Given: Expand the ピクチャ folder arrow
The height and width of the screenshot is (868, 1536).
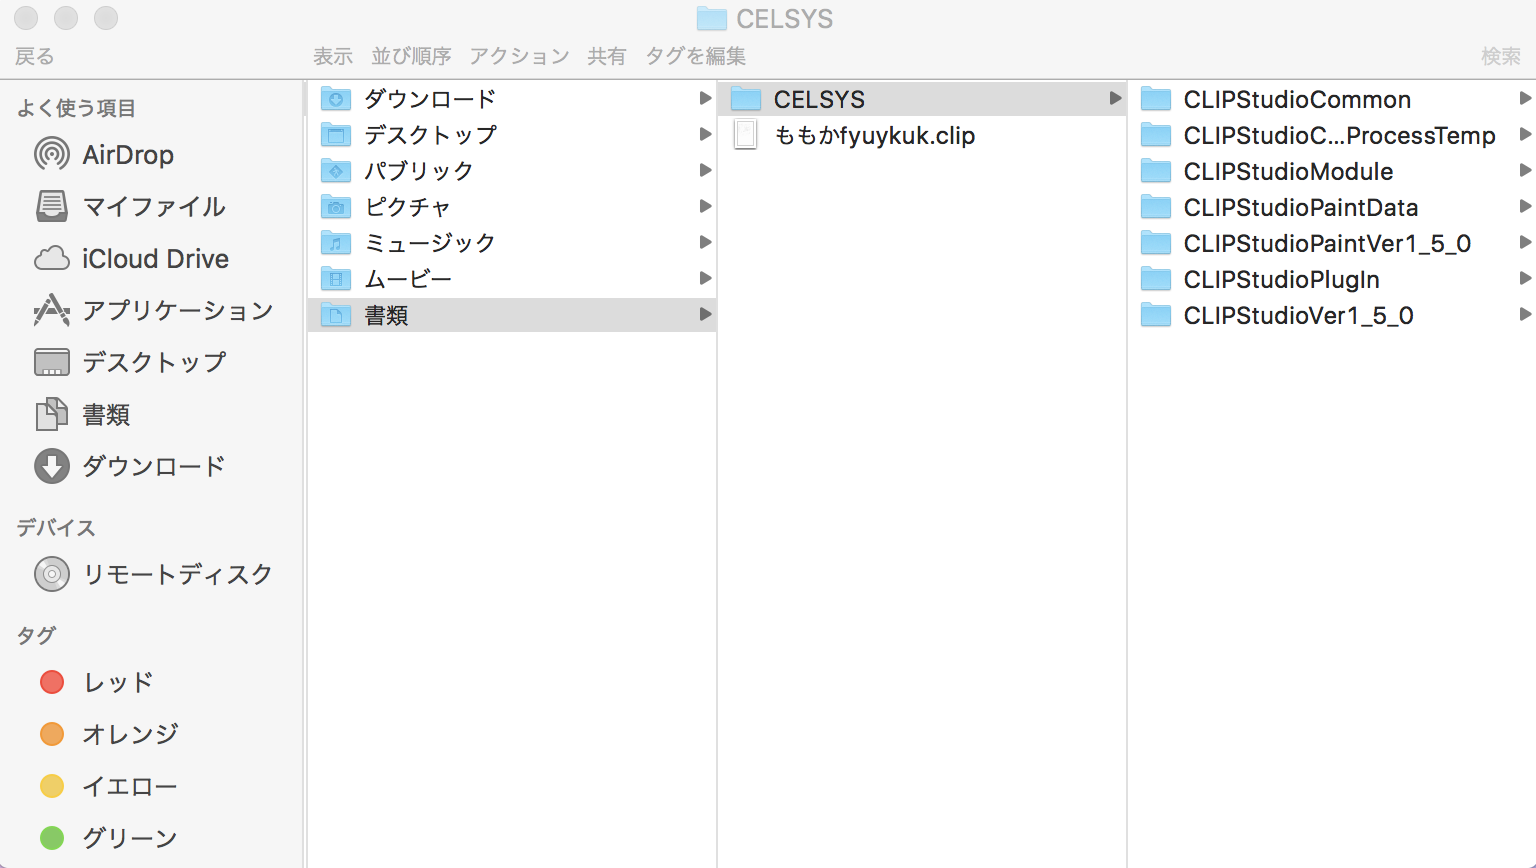Looking at the screenshot, I should pos(705,206).
